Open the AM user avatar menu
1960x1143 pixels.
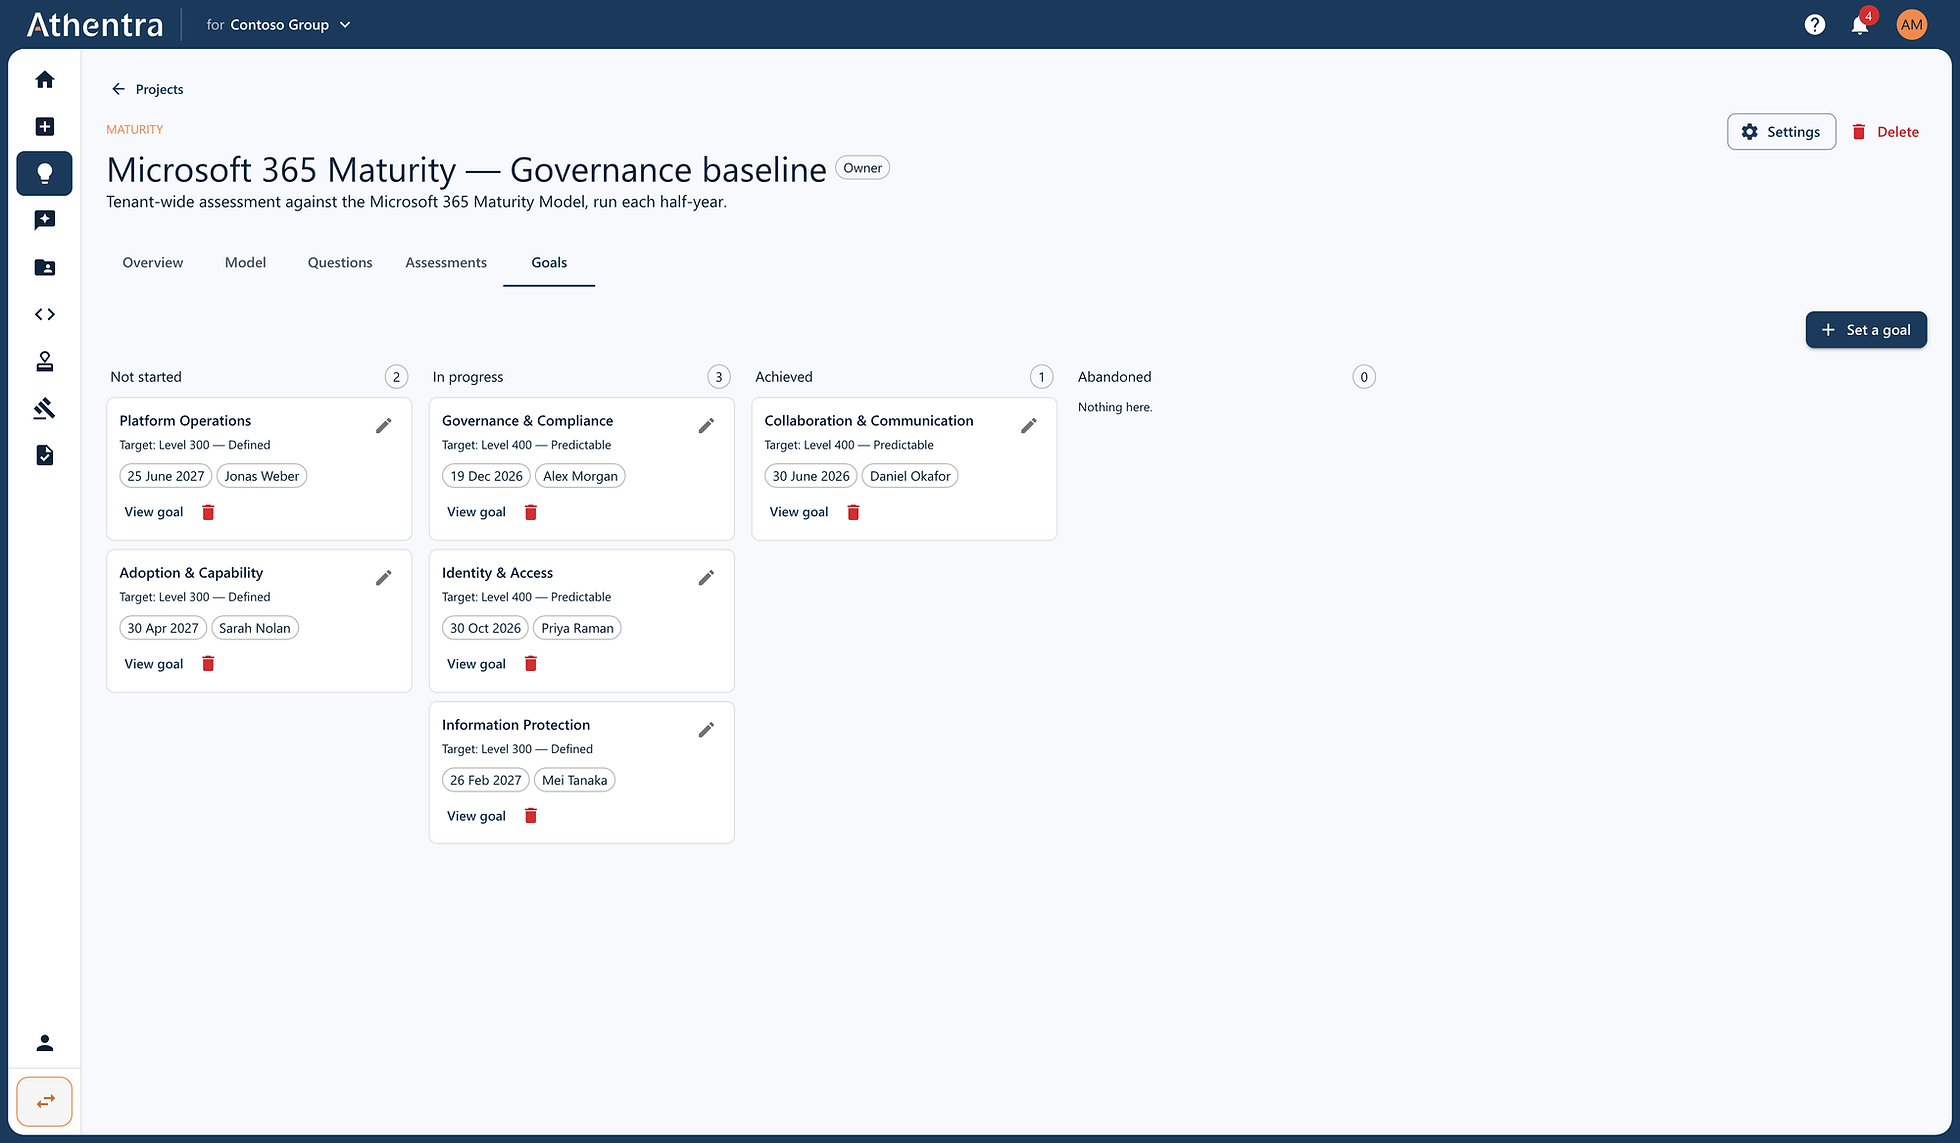[1911, 25]
